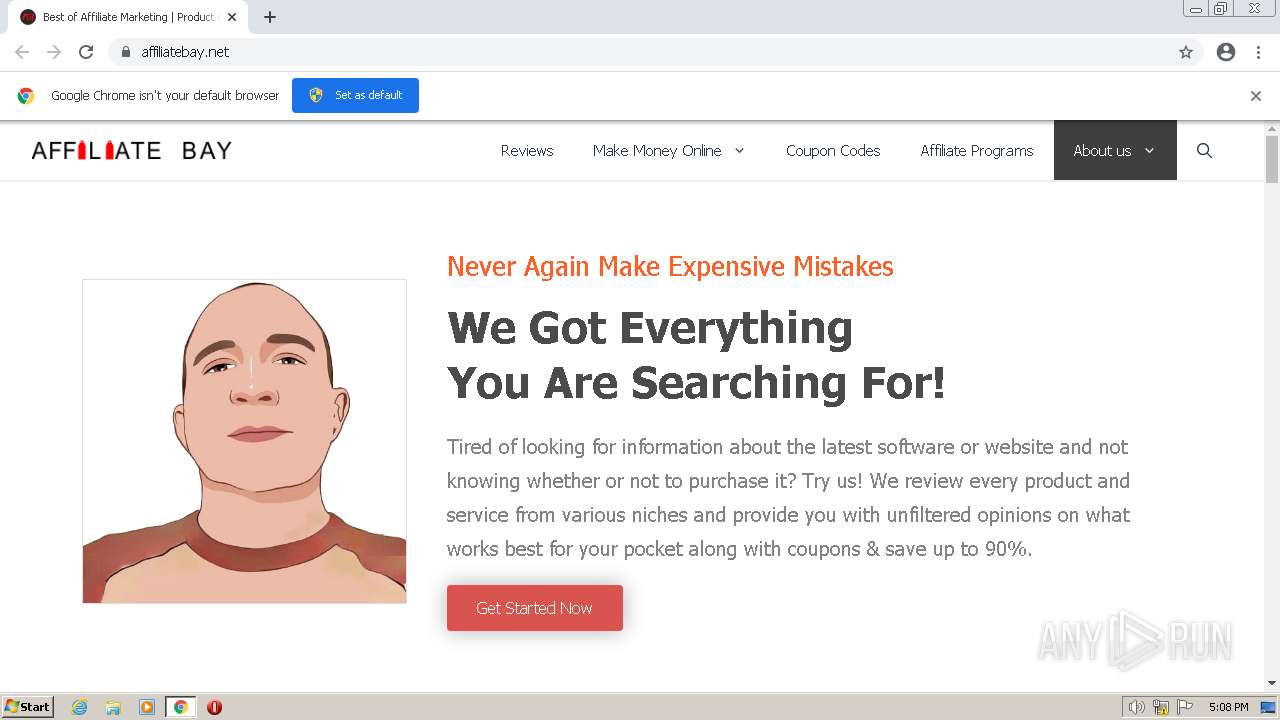Image resolution: width=1280 pixels, height=720 pixels.
Task: Open the Coupon Codes menu item
Action: pyautogui.click(x=833, y=151)
